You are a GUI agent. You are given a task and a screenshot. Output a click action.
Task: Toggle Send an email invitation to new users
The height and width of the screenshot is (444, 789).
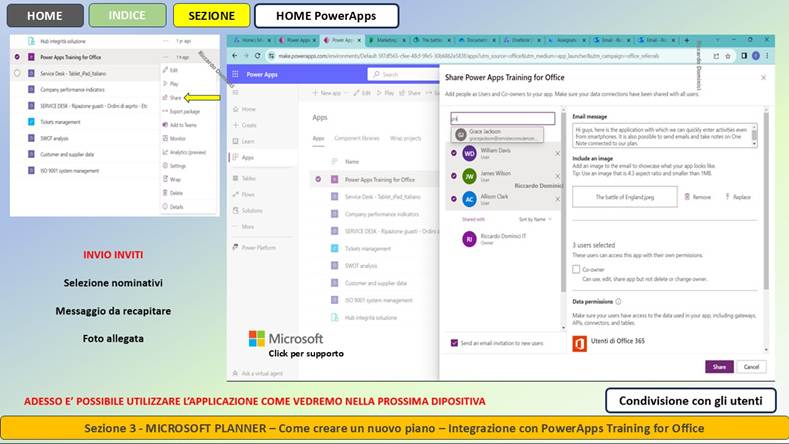click(454, 343)
